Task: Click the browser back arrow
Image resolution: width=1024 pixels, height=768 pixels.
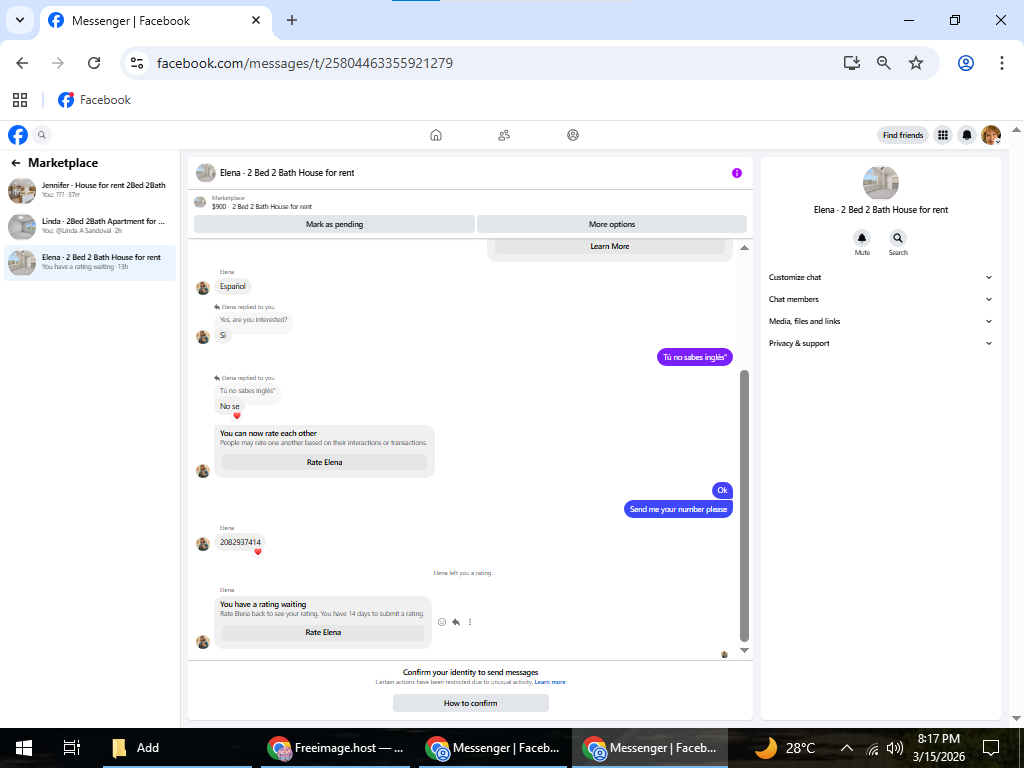Action: [22, 63]
